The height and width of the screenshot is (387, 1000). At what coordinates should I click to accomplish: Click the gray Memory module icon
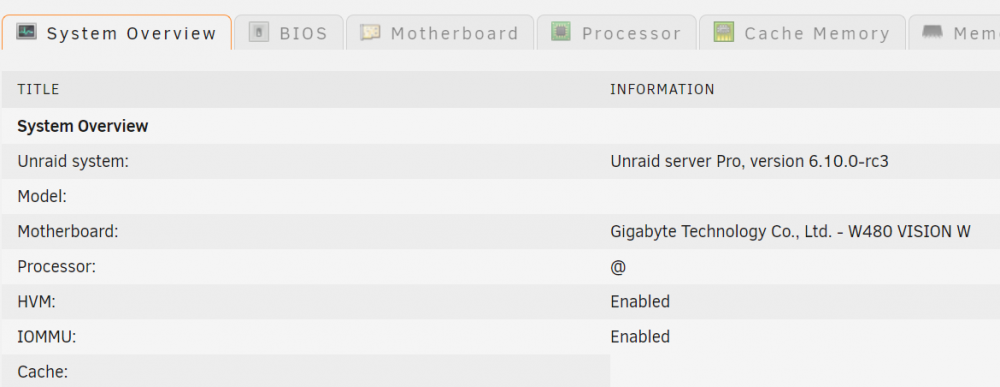(x=932, y=31)
